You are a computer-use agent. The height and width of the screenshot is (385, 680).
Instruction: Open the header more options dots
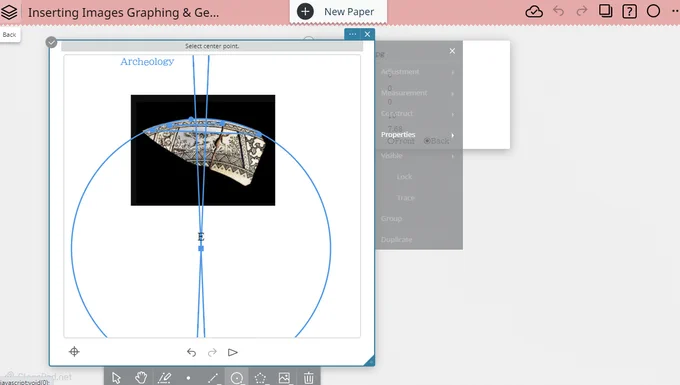(675, 11)
